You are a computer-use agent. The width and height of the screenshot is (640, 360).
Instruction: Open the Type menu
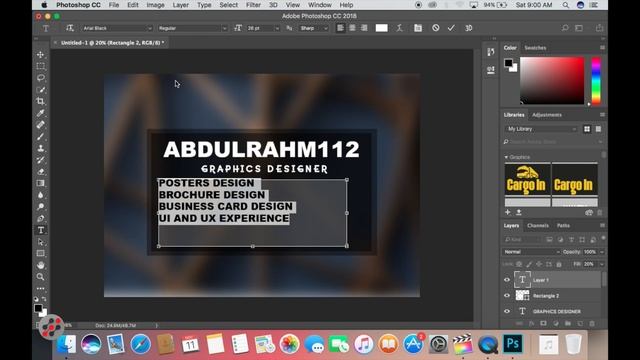(204, 5)
